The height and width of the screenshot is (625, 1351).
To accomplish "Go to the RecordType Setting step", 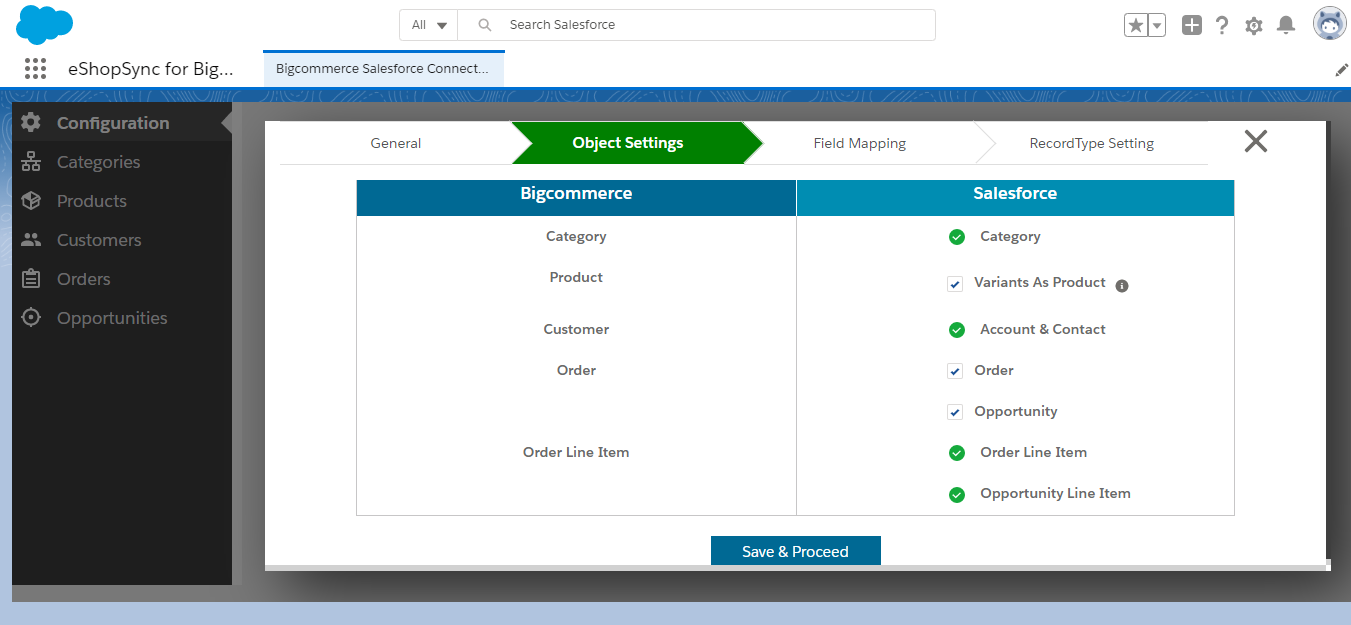I will [1091, 143].
